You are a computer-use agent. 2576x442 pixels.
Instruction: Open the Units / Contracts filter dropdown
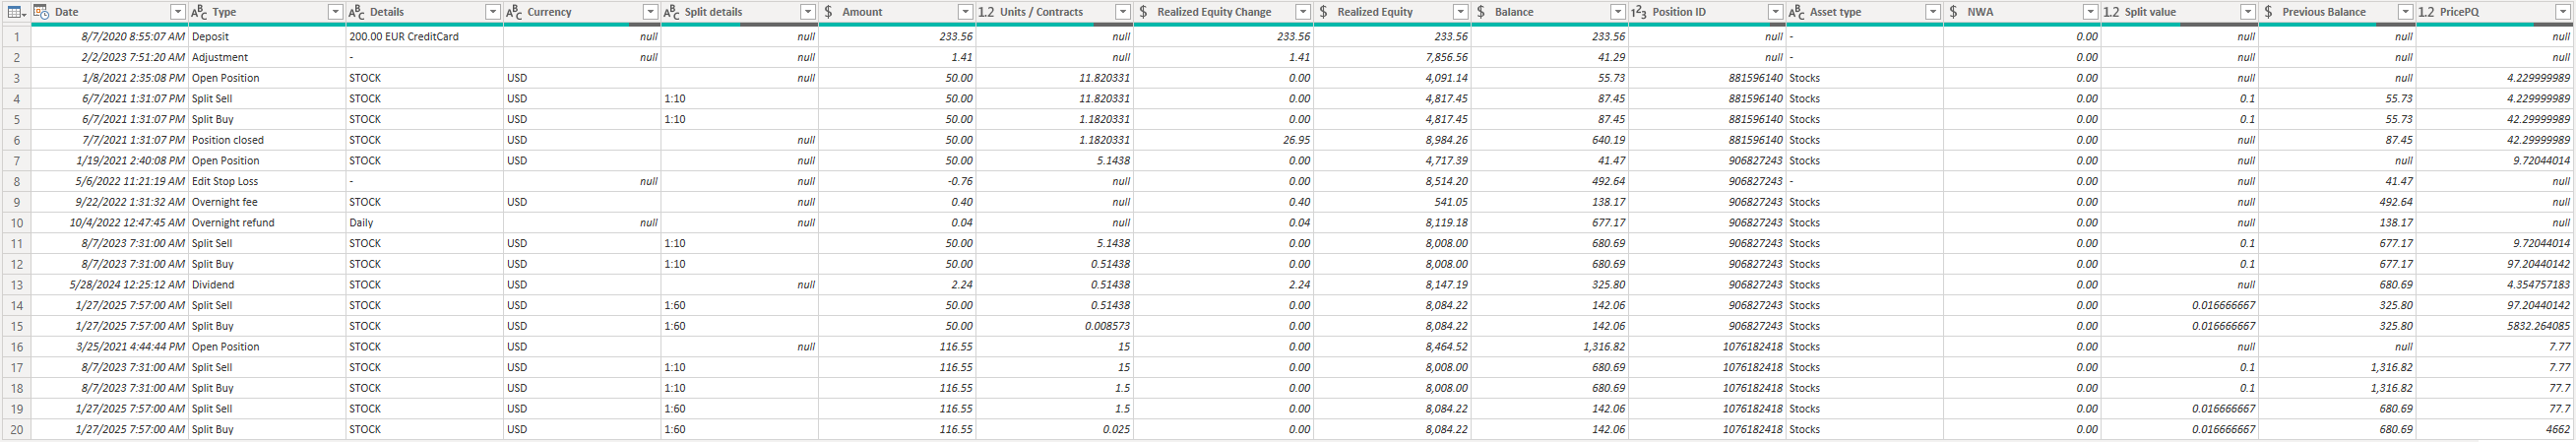coord(1122,12)
